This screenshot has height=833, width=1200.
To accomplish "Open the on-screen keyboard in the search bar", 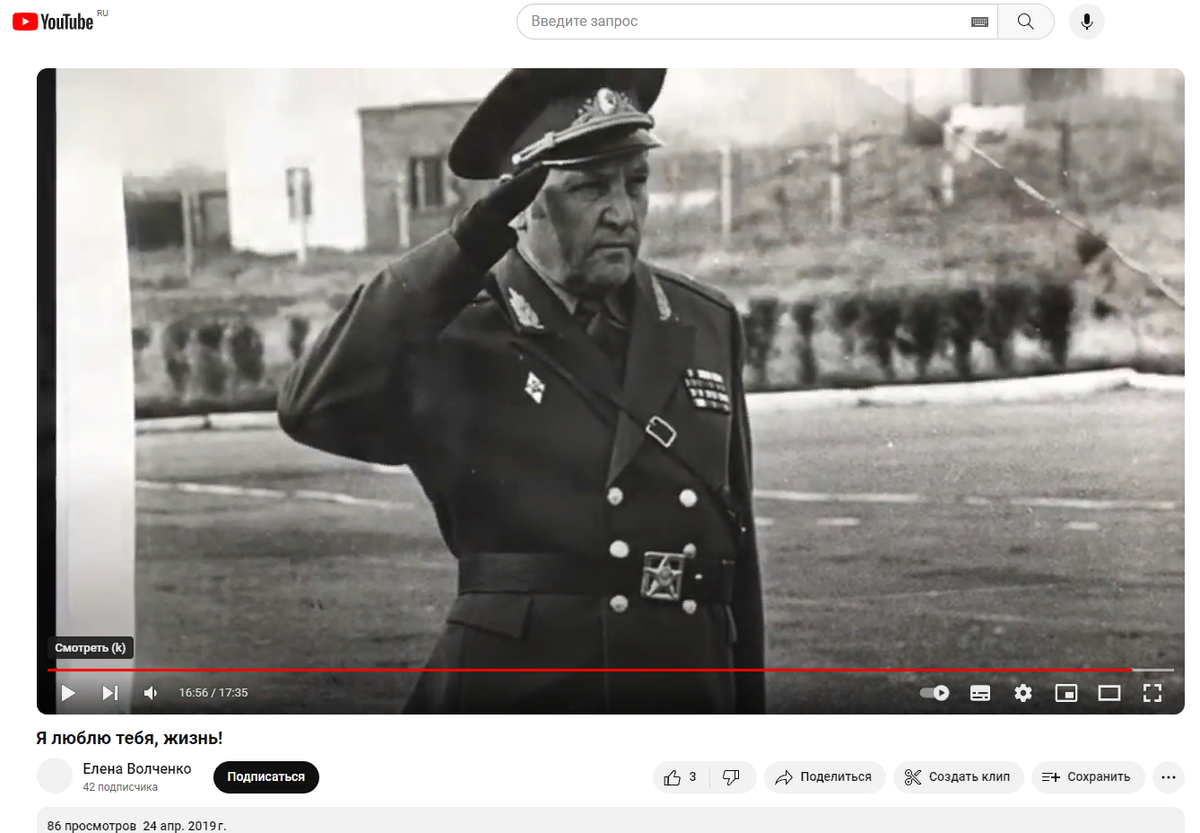I will tap(981, 20).
